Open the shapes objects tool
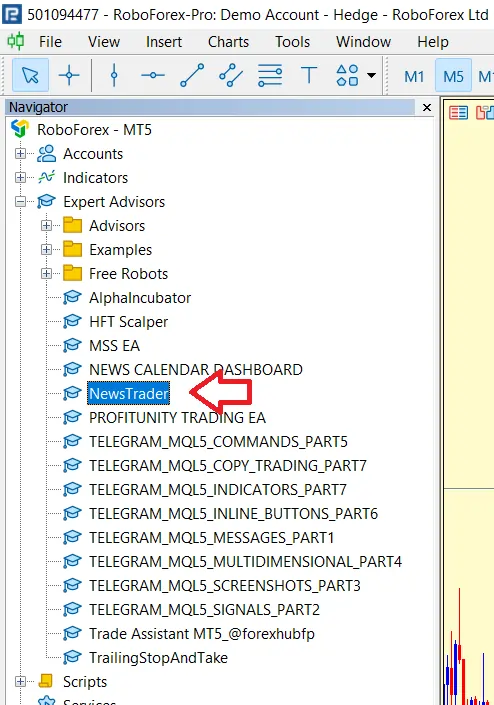Screen dimensions: 494x705 pos(347,75)
